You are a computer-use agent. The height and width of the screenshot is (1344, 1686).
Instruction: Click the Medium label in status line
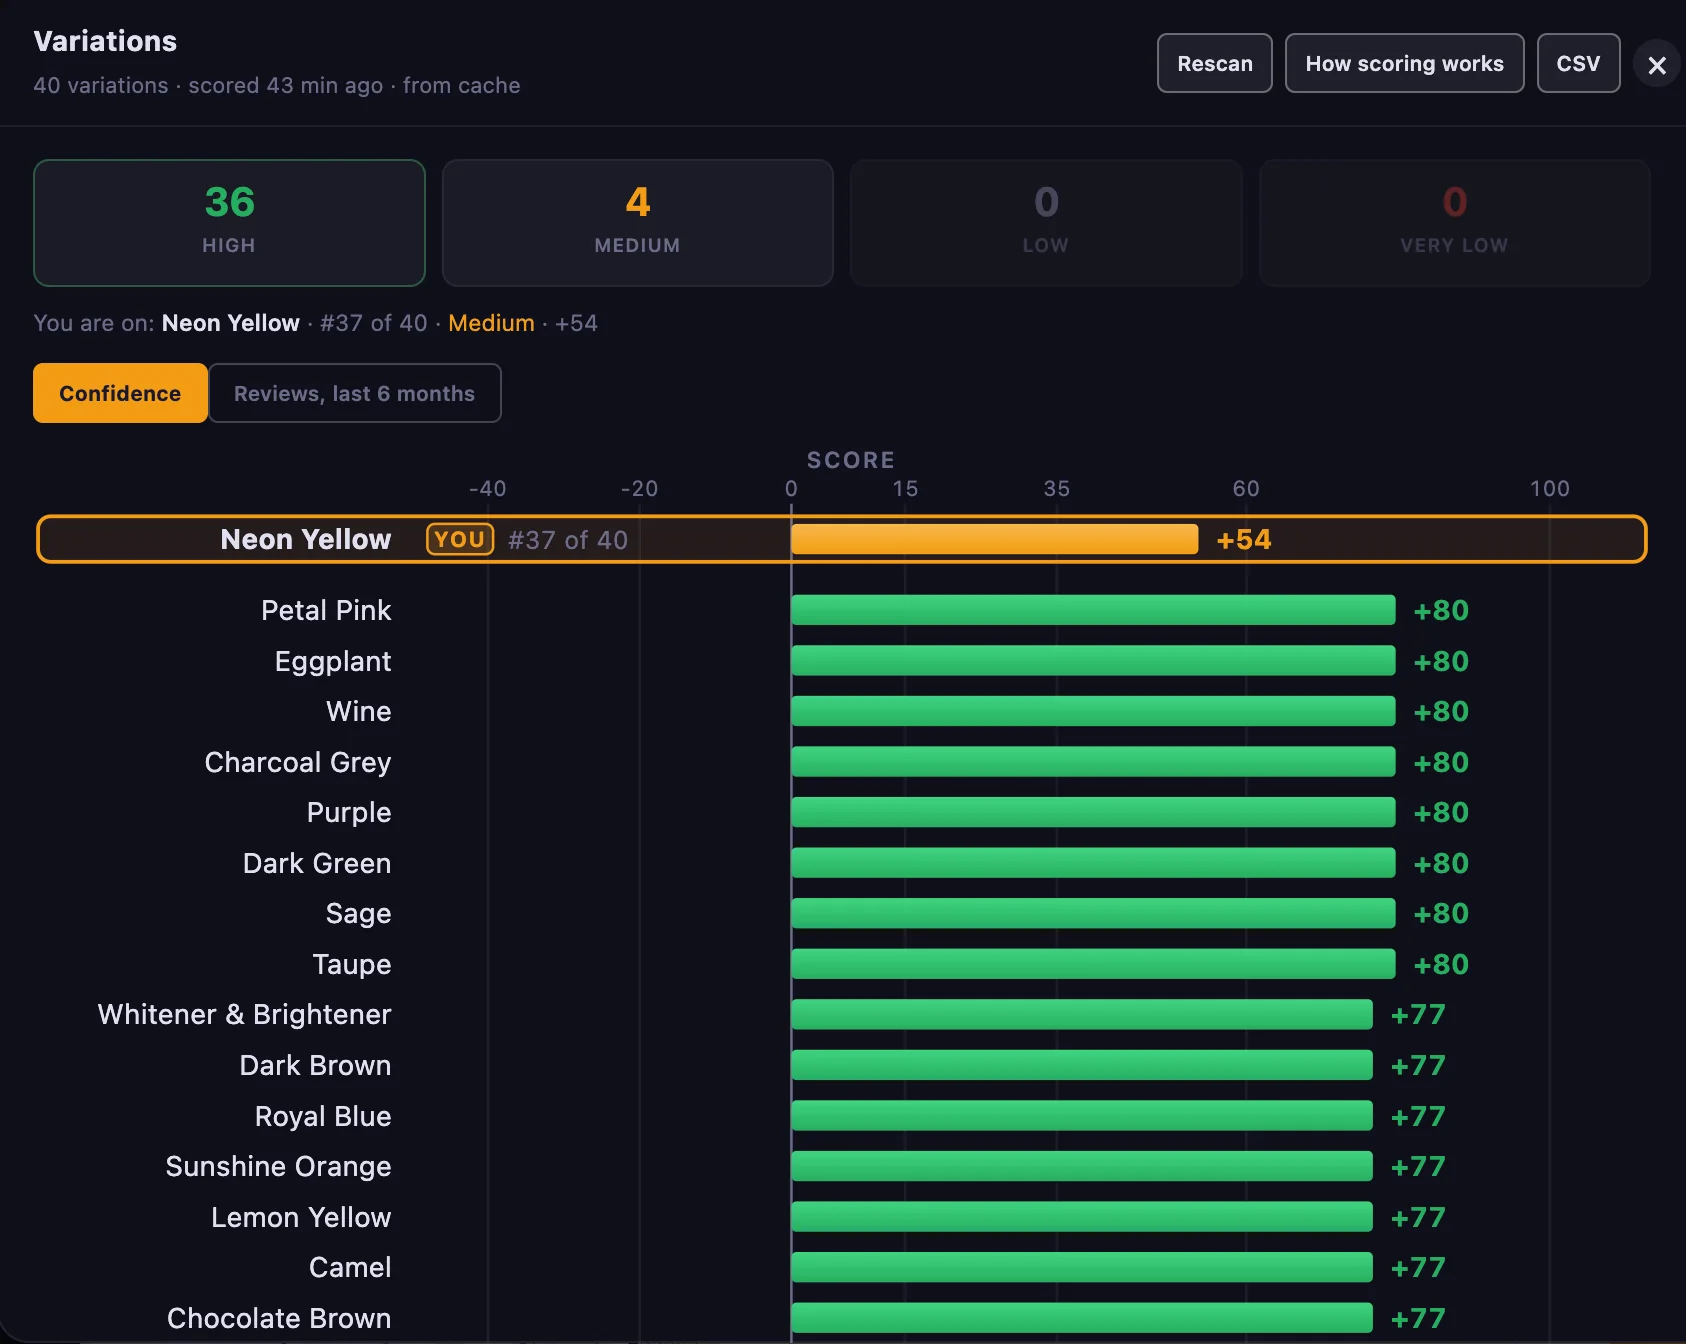tap(491, 323)
